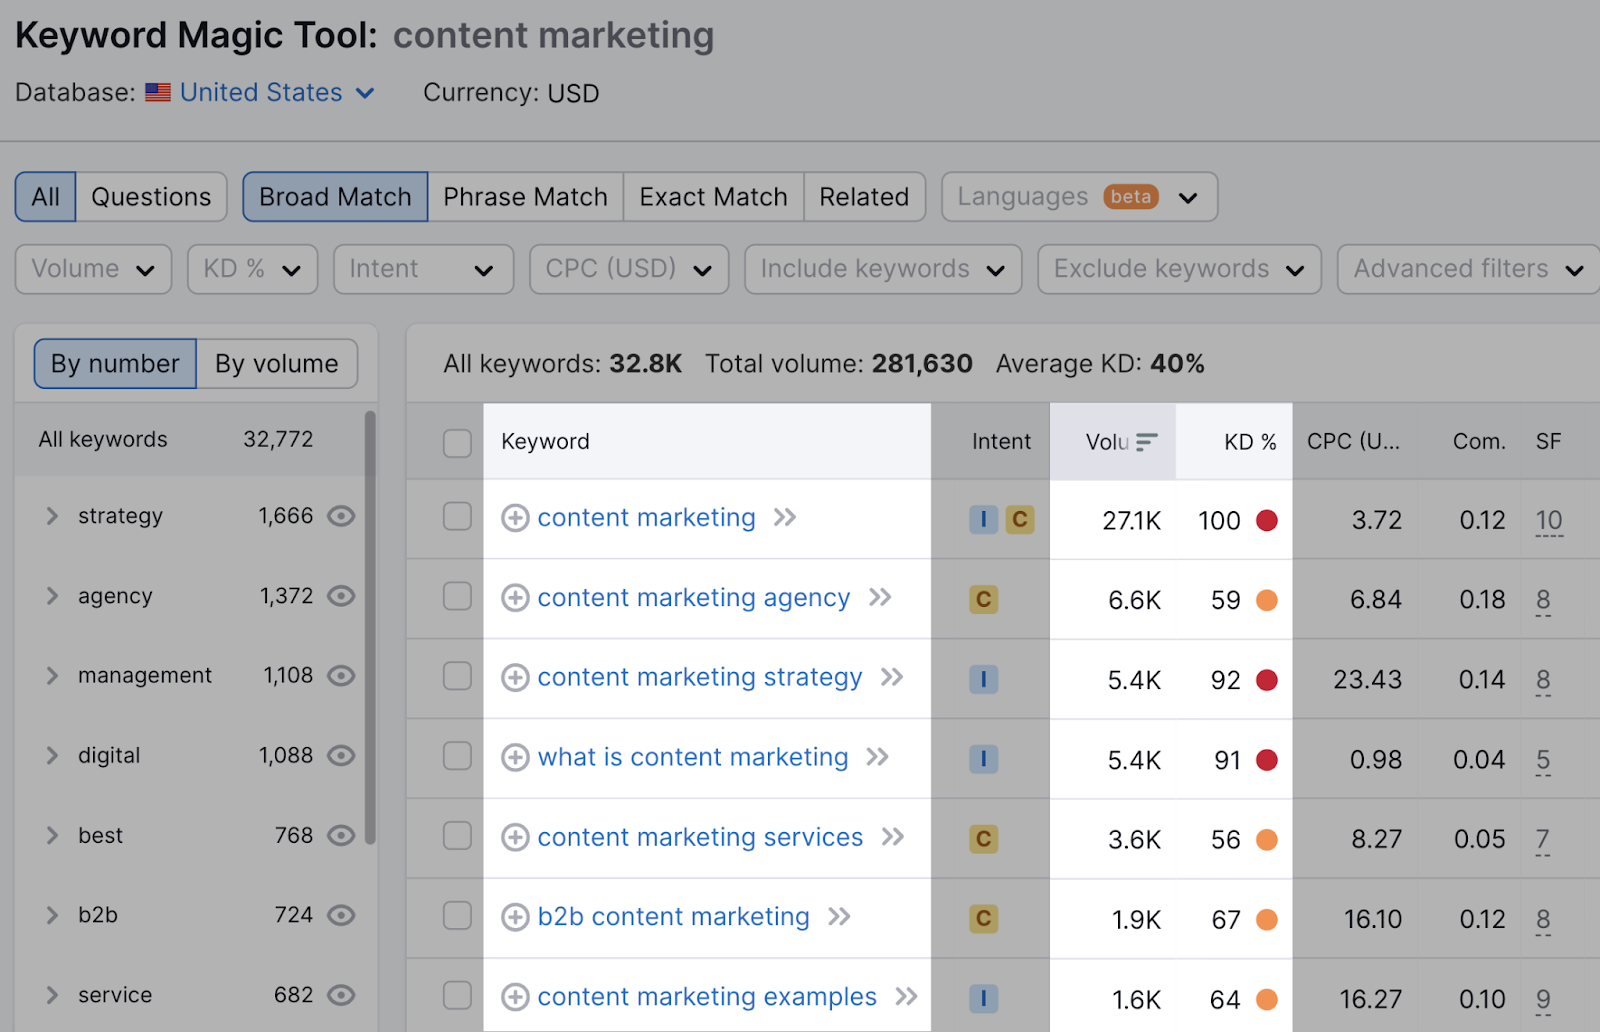Open 'content marketing strategy' details via double-arrow icon
Viewport: 1600px width, 1032px height.
click(x=891, y=677)
